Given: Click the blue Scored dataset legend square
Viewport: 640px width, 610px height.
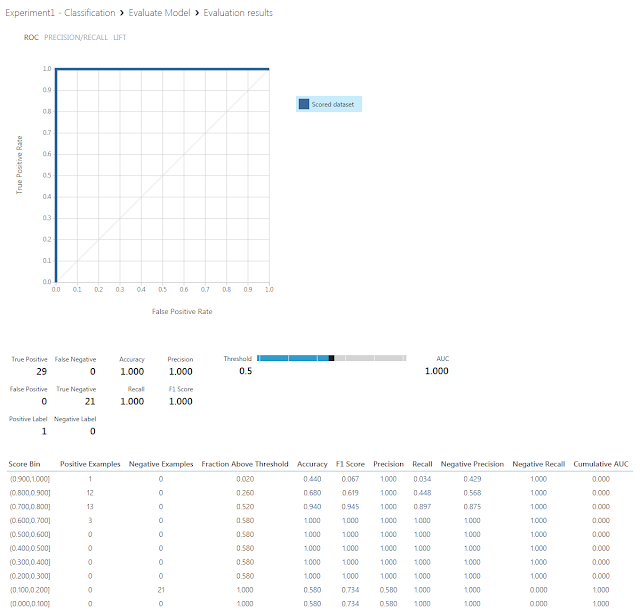Looking at the screenshot, I should (304, 104).
